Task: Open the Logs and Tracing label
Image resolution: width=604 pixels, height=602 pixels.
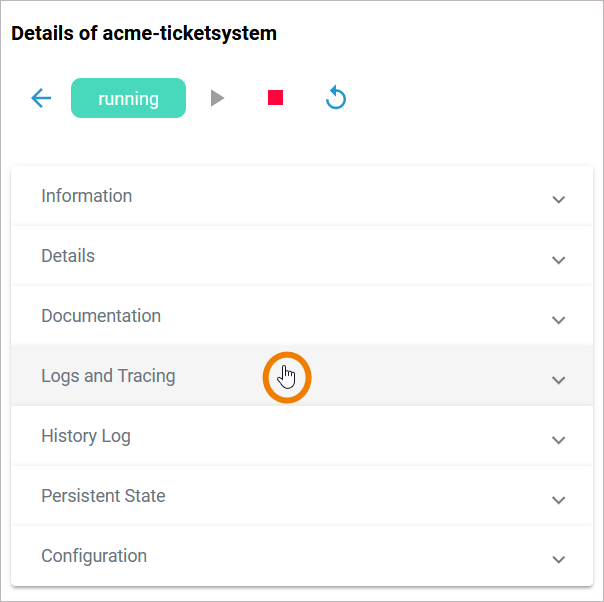Action: click(x=108, y=376)
